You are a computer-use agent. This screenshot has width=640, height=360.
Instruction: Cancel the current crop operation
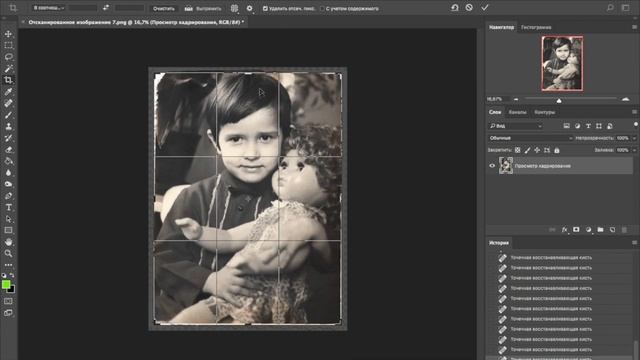pos(469,8)
